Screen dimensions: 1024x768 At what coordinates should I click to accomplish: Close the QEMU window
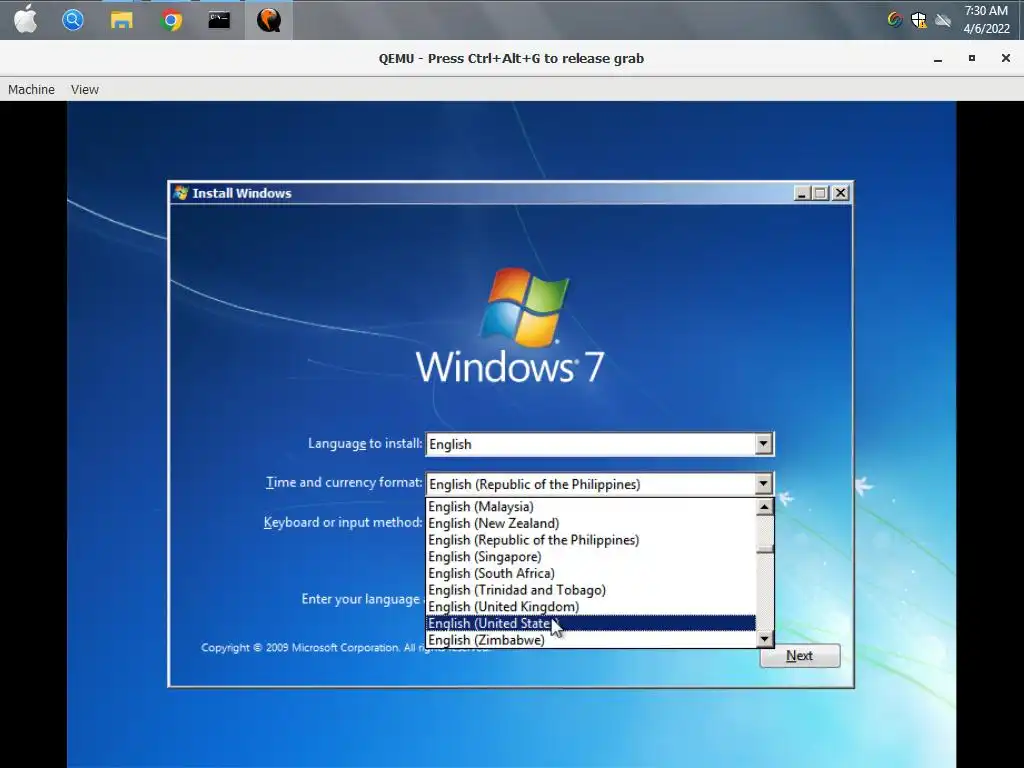click(x=1006, y=59)
